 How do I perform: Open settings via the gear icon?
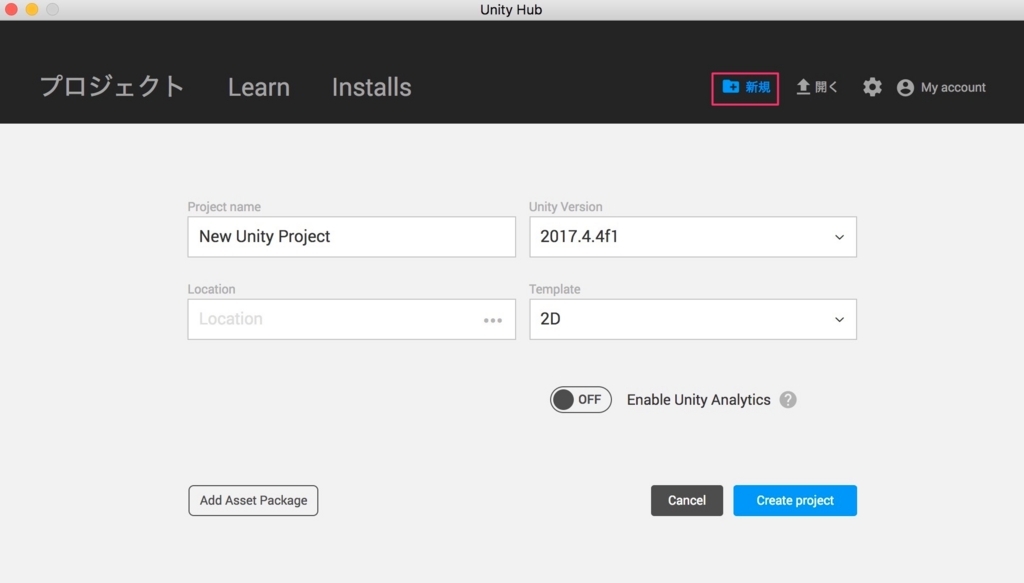(872, 87)
